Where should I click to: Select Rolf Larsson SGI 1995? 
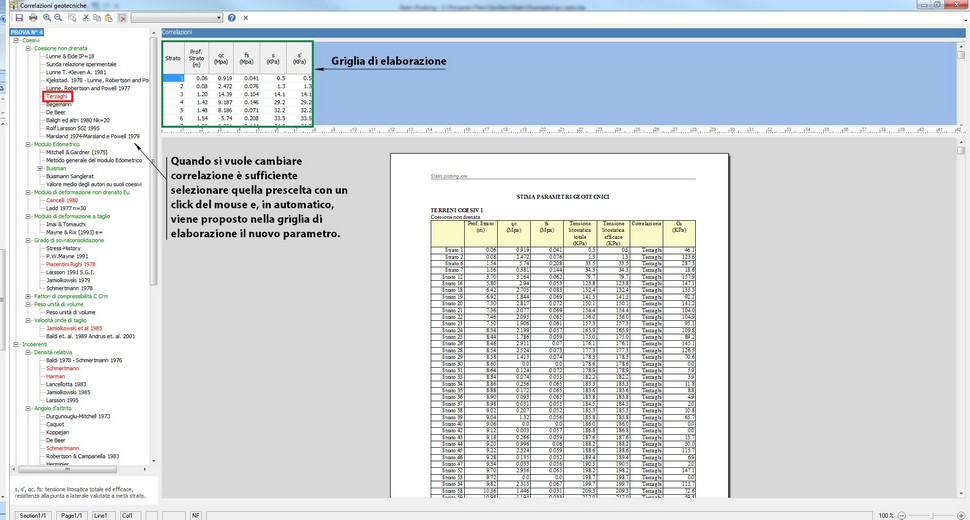(x=73, y=129)
